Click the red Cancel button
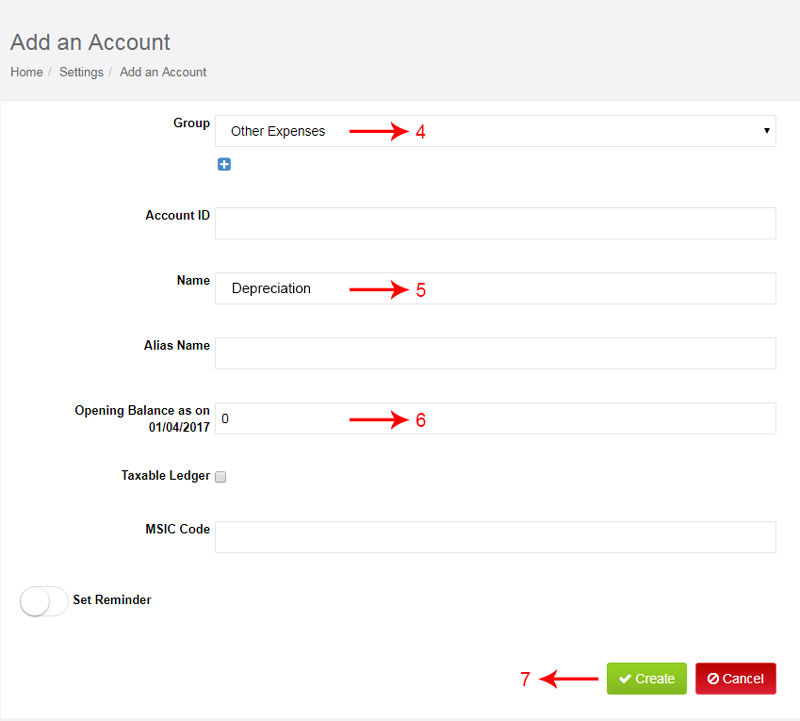800x721 pixels. coord(735,679)
